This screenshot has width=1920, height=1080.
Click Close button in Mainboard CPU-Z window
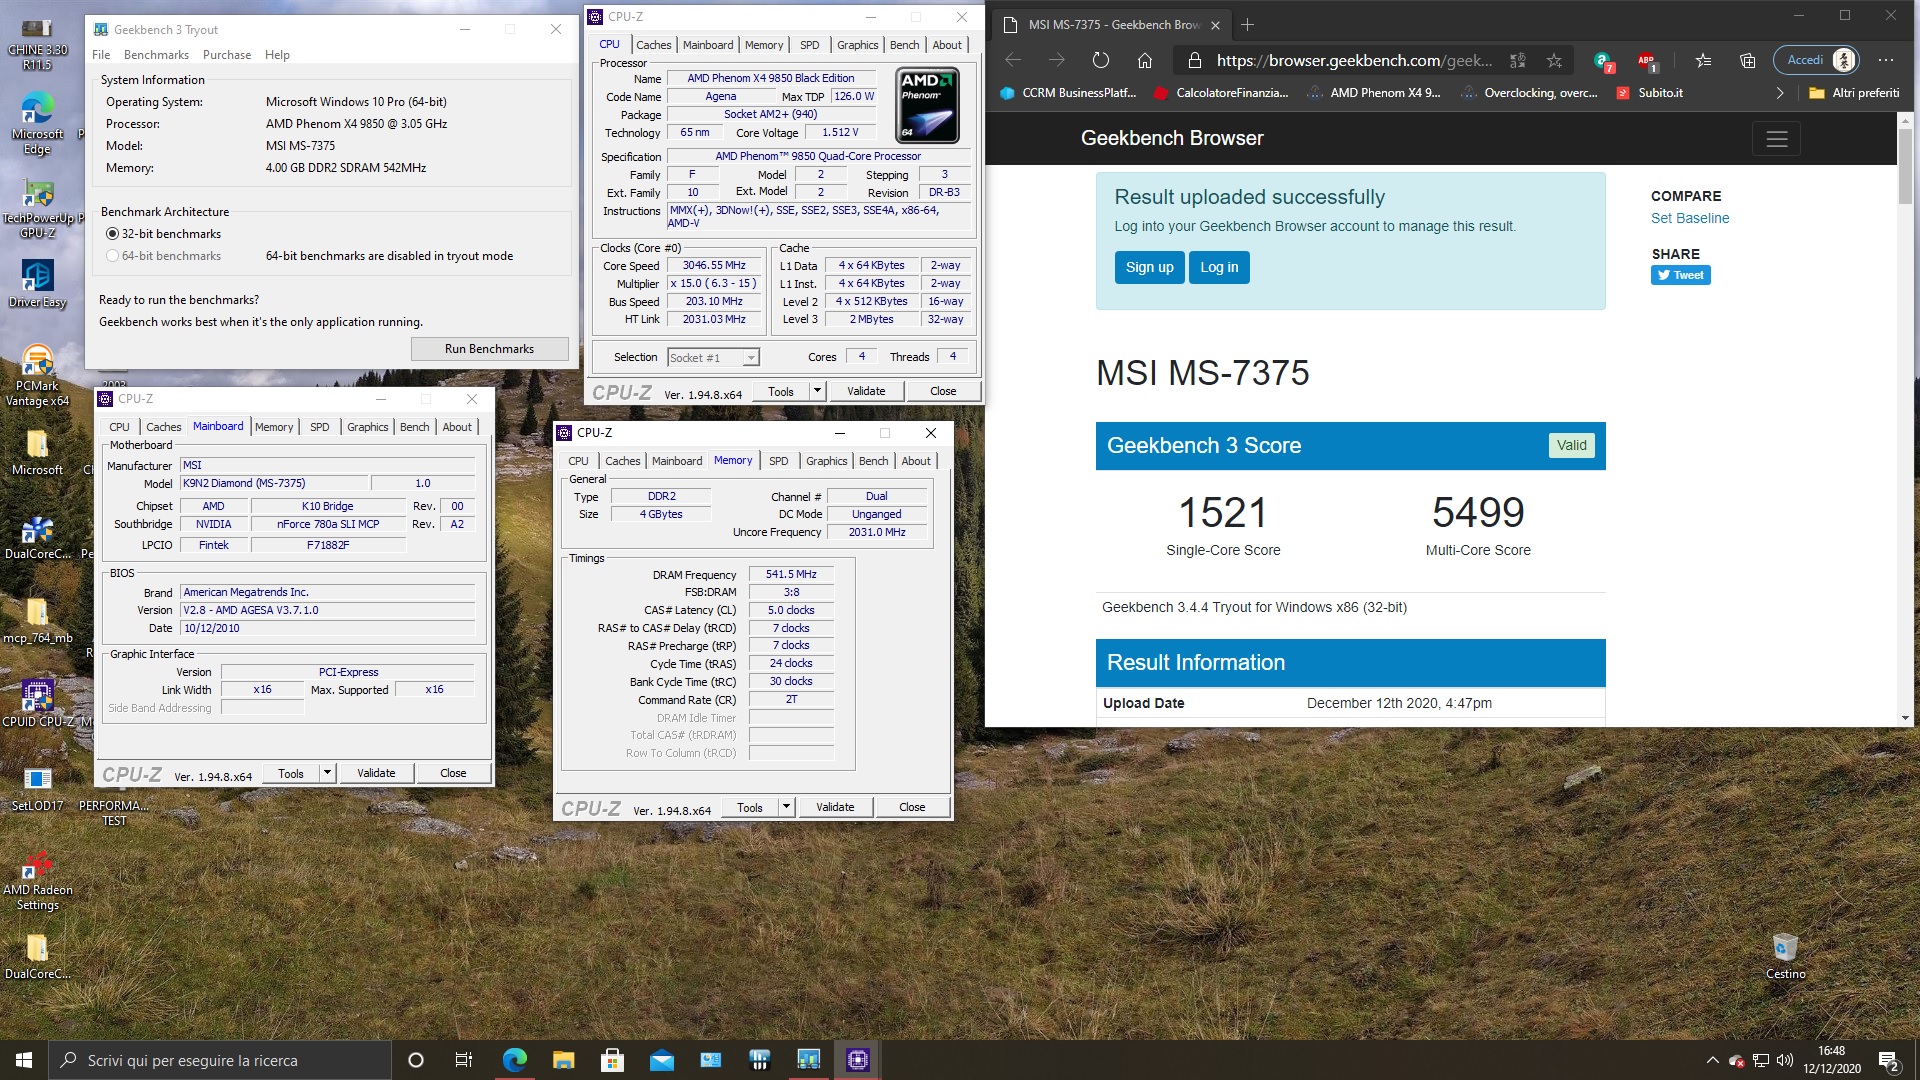pos(453,773)
